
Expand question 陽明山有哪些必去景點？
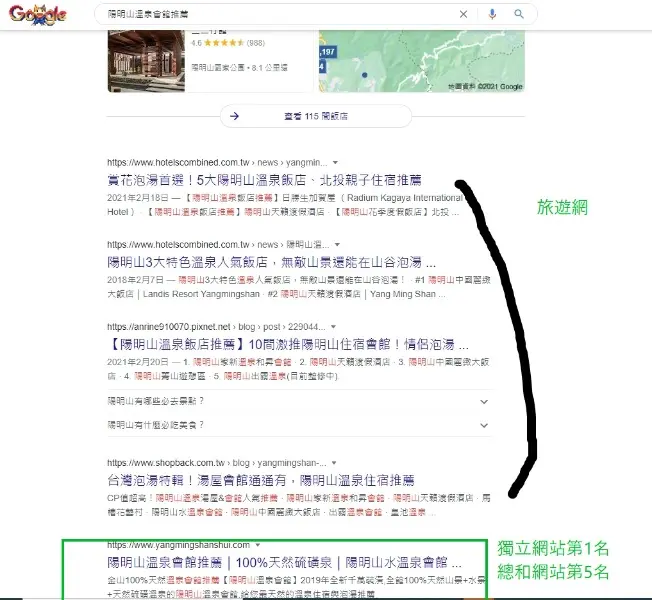(299, 401)
